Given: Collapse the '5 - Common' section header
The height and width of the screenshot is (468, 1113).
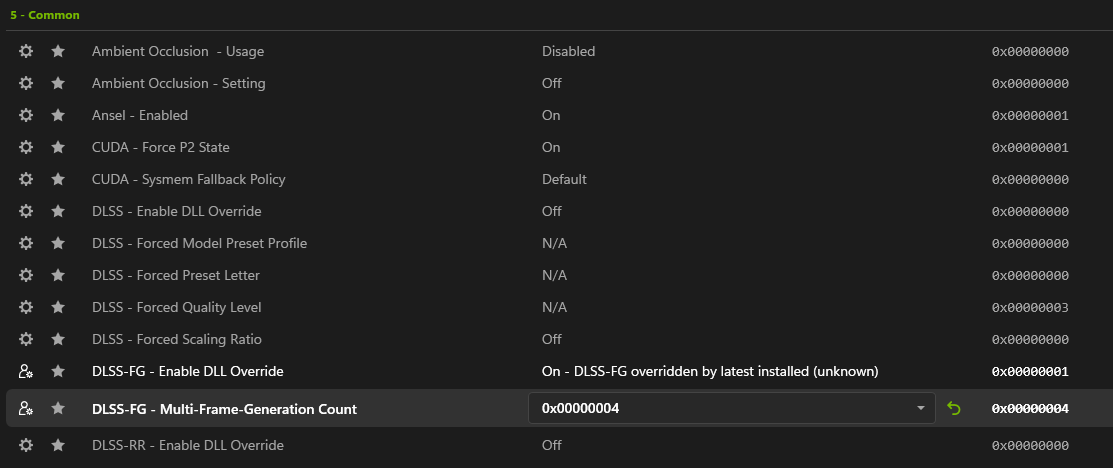Looking at the screenshot, I should (x=45, y=15).
